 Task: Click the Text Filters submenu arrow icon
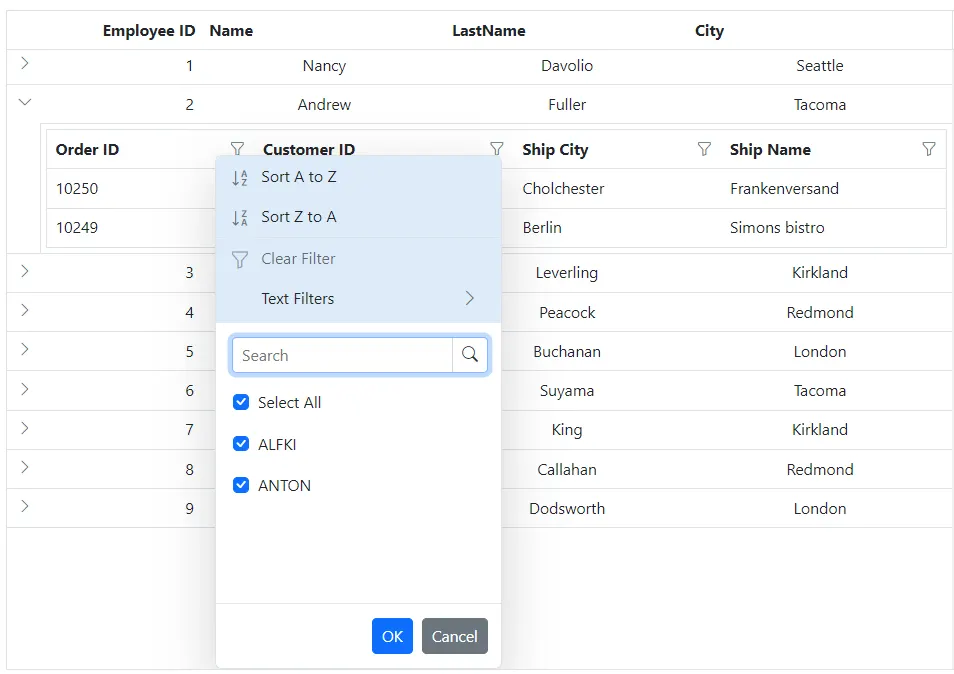click(x=469, y=298)
